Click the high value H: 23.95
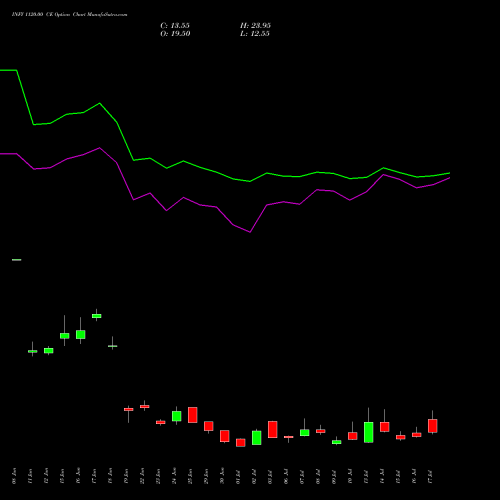 point(255,26)
